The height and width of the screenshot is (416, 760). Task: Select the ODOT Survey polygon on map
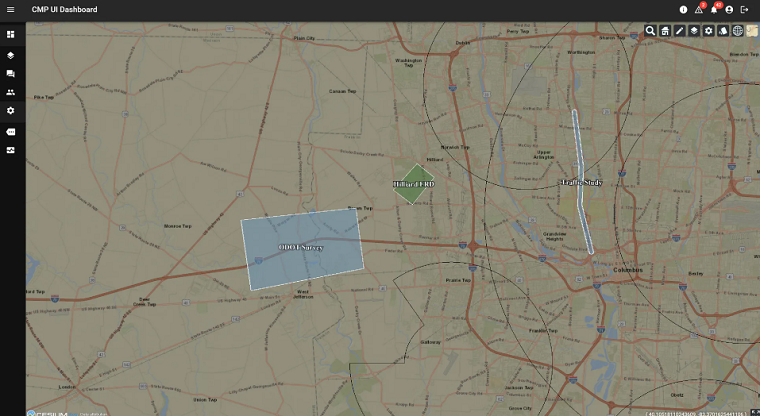click(302, 248)
